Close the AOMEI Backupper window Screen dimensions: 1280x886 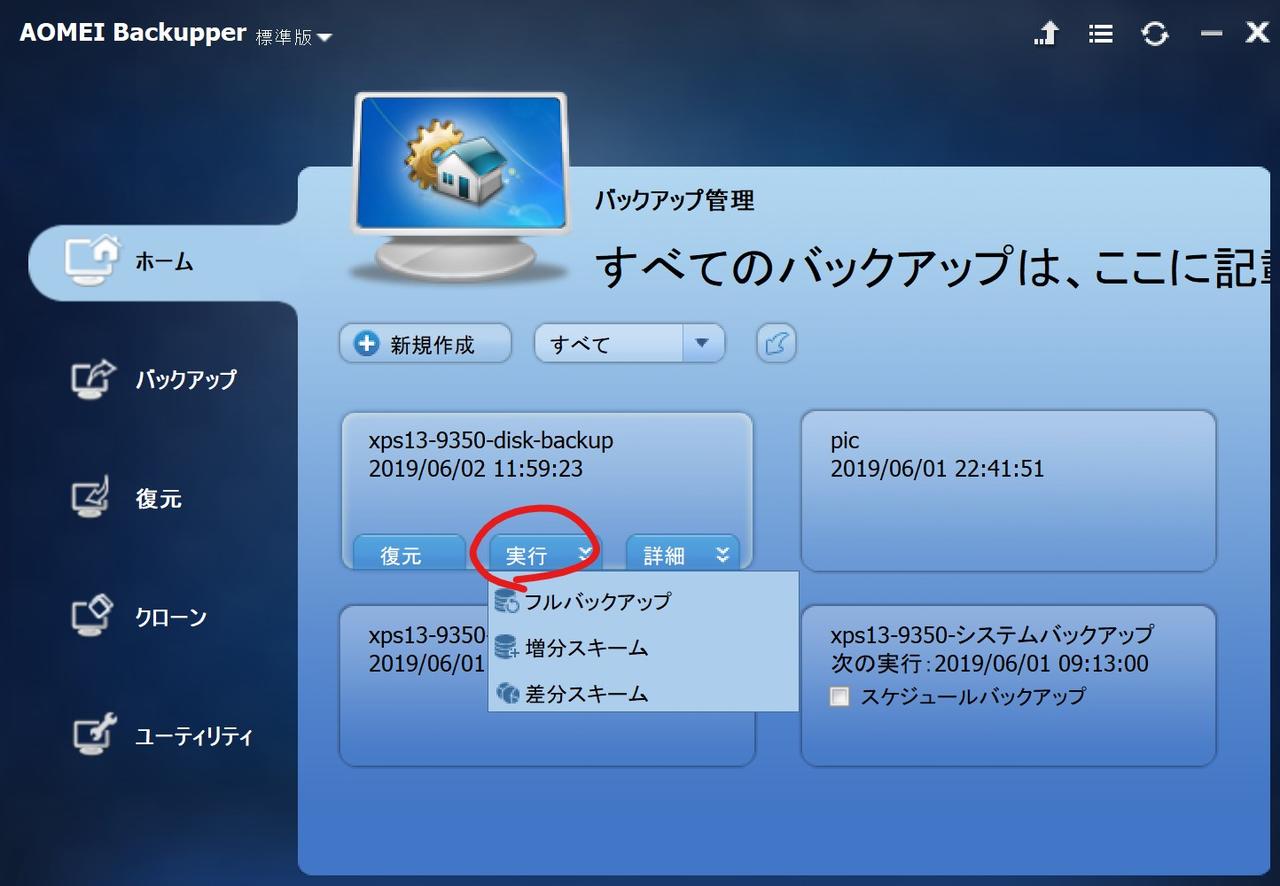pos(1257,33)
